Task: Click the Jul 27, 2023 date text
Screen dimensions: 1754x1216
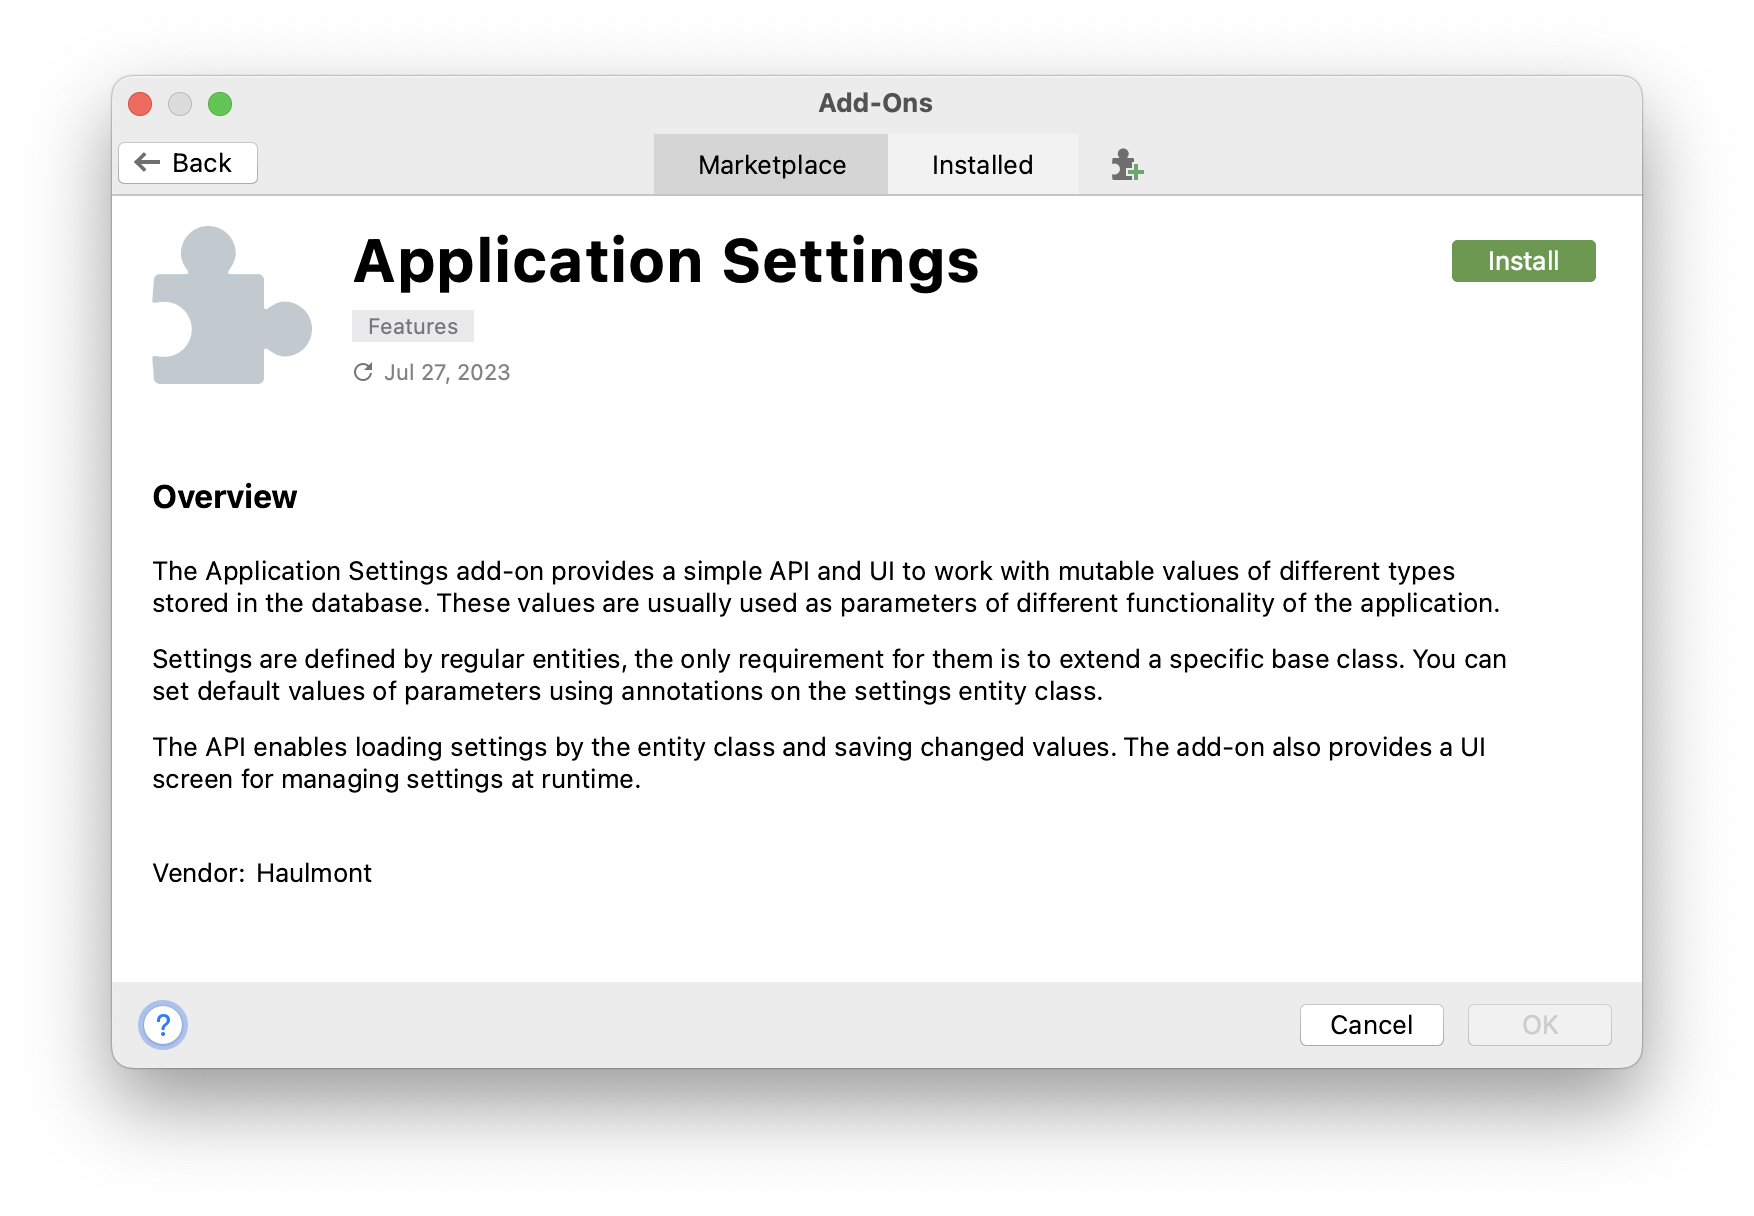Action: coord(447,372)
